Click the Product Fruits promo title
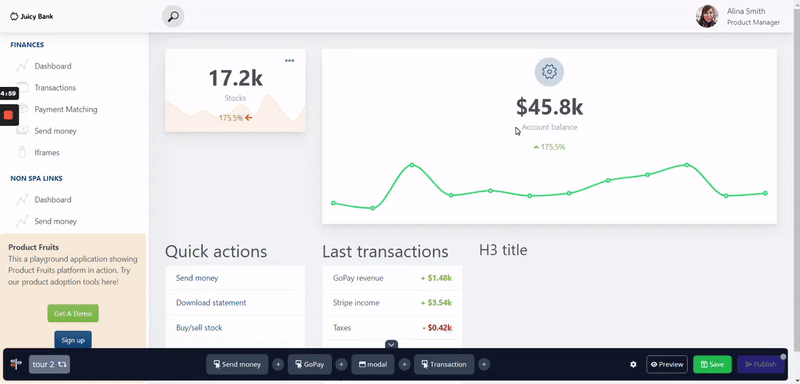Screen dimensions: 800x384 33,247
